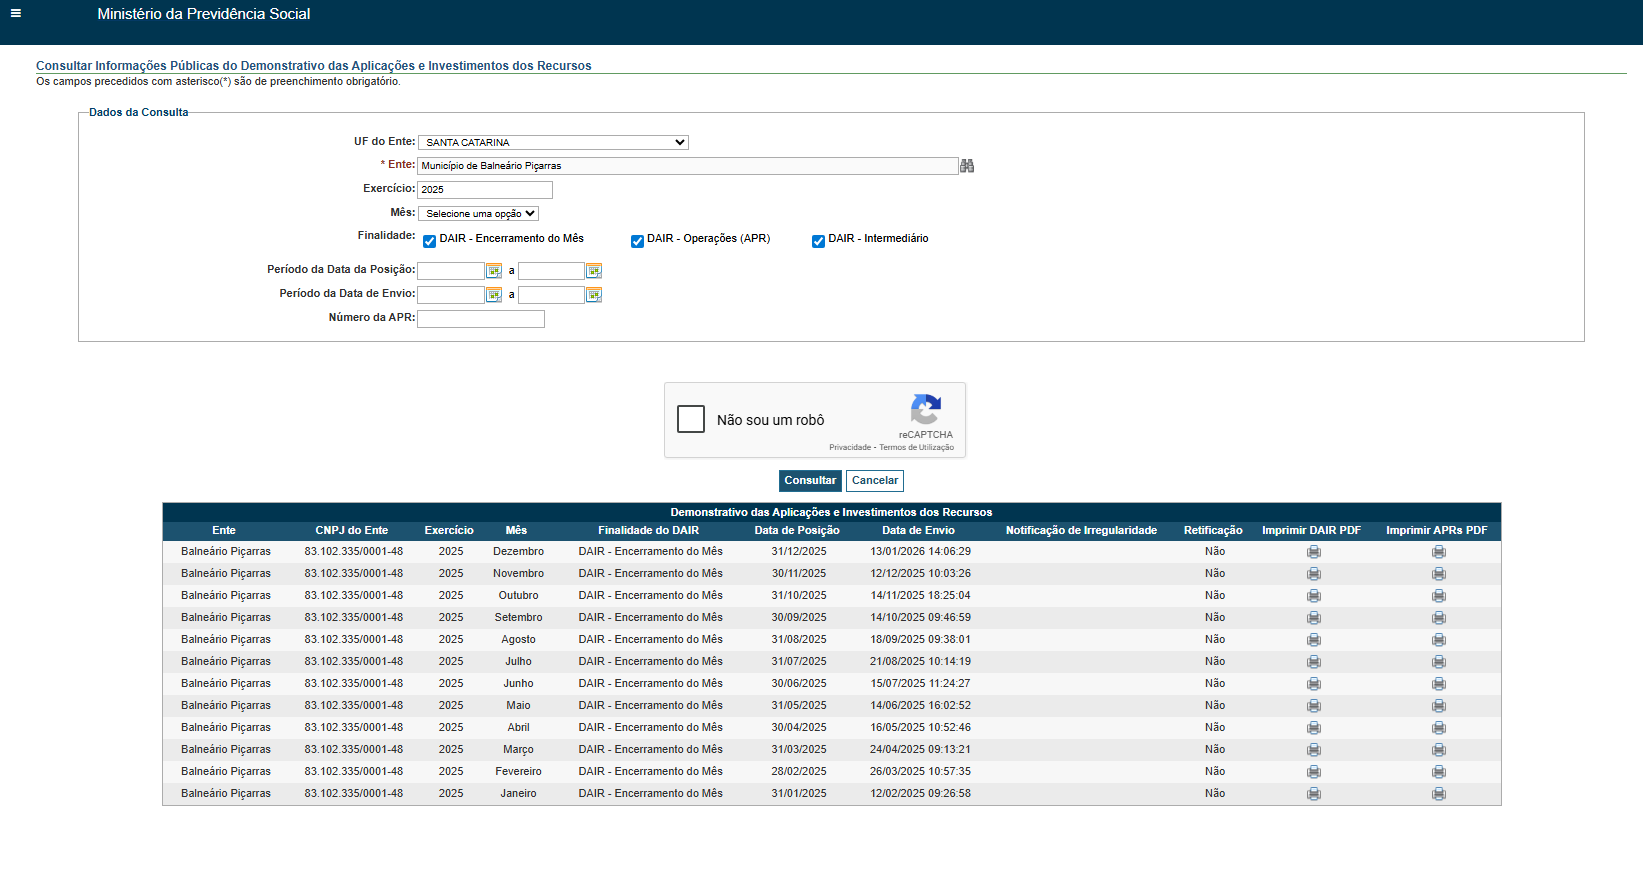Viewport: 1643px width, 883px height.
Task: Print DAIR PDF for Dezembro row
Action: click(x=1314, y=552)
